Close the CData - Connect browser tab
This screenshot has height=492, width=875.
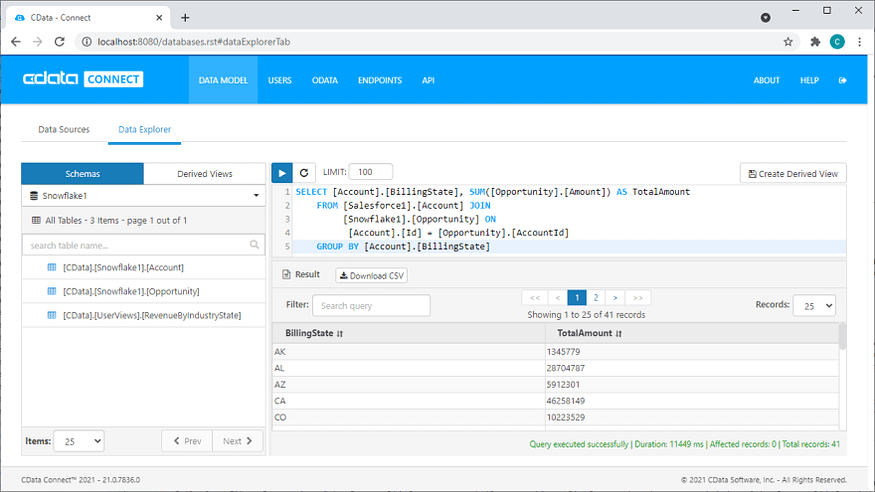159,18
